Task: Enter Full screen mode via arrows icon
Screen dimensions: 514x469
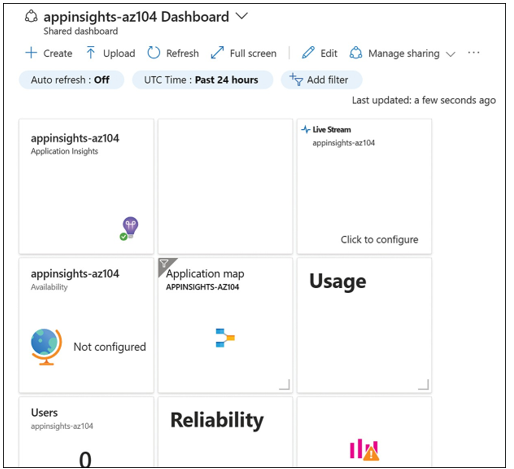Action: pyautogui.click(x=217, y=53)
